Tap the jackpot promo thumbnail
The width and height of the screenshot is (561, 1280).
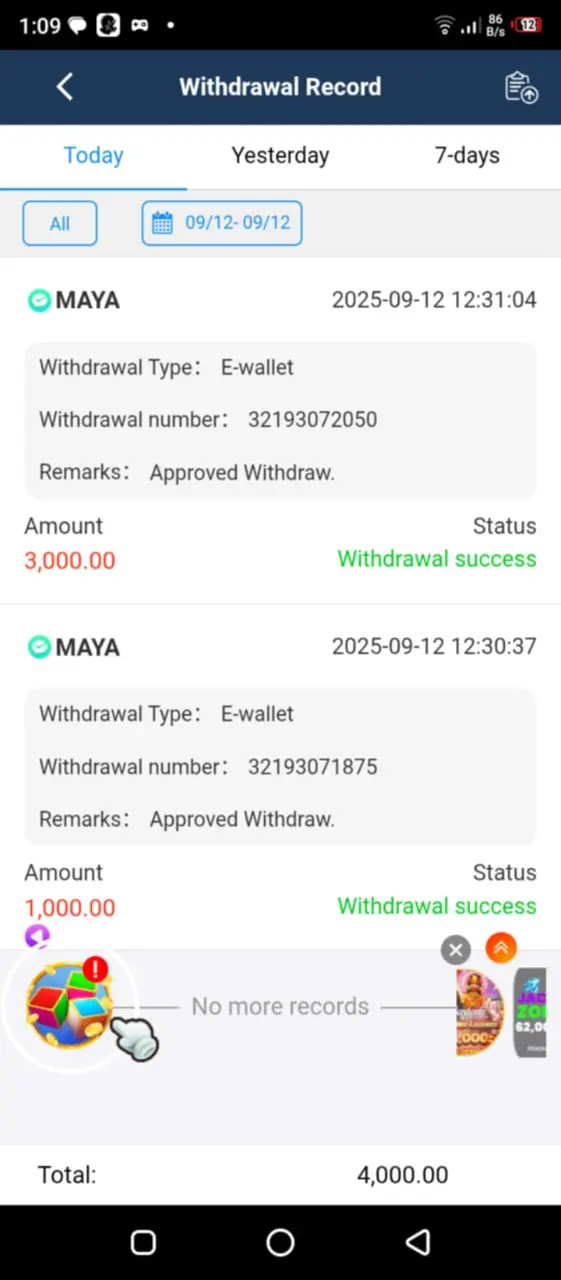[530, 1012]
